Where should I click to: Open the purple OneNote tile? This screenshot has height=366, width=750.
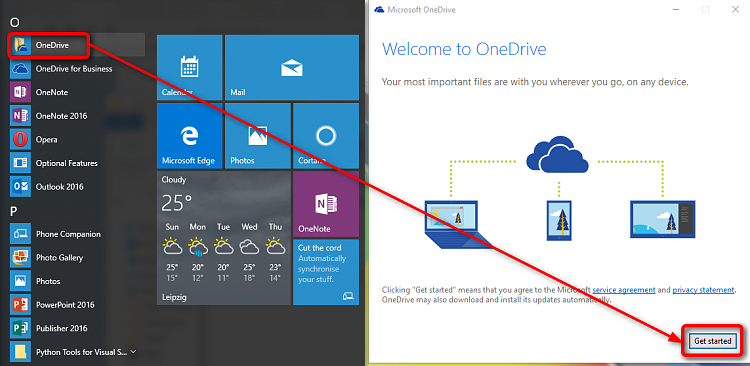[x=326, y=204]
